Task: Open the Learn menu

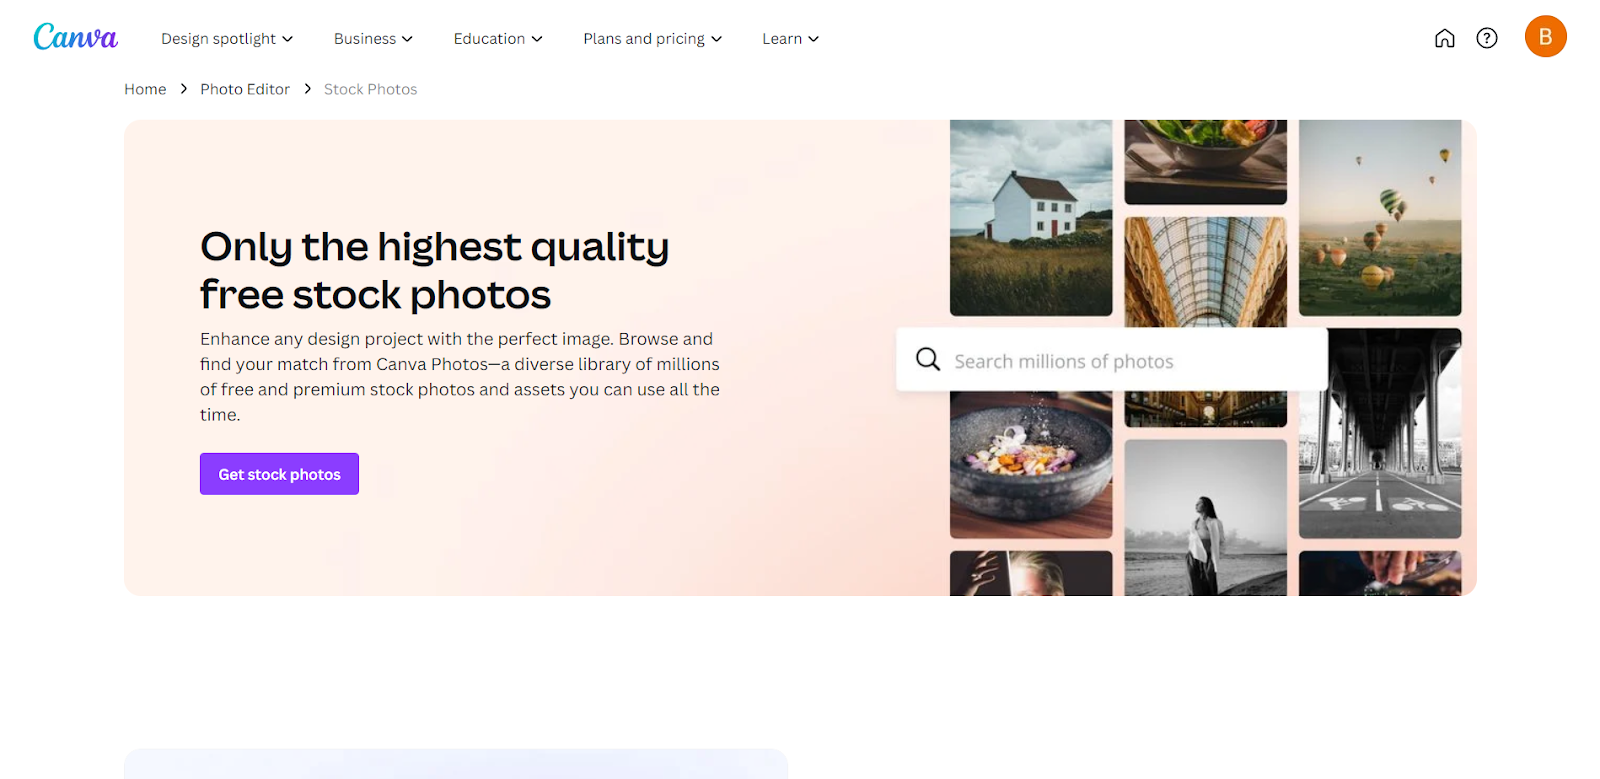Action: pyautogui.click(x=790, y=39)
